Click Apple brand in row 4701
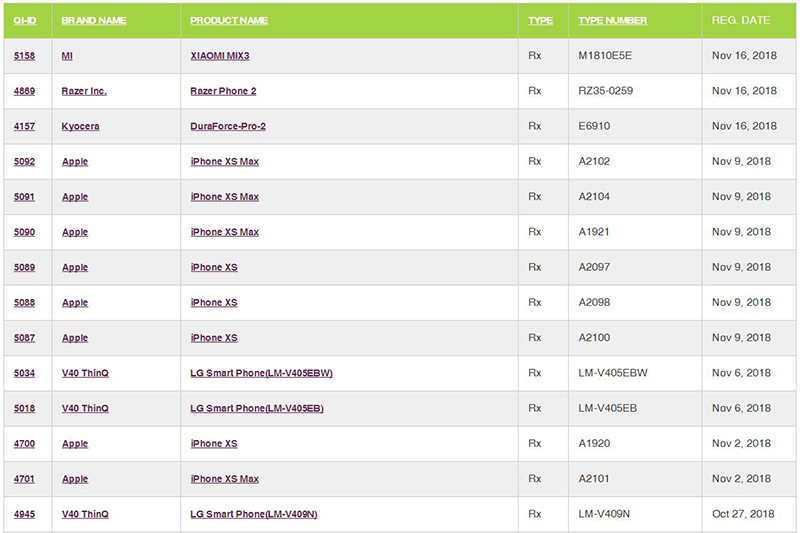The height and width of the screenshot is (533, 800). (75, 479)
